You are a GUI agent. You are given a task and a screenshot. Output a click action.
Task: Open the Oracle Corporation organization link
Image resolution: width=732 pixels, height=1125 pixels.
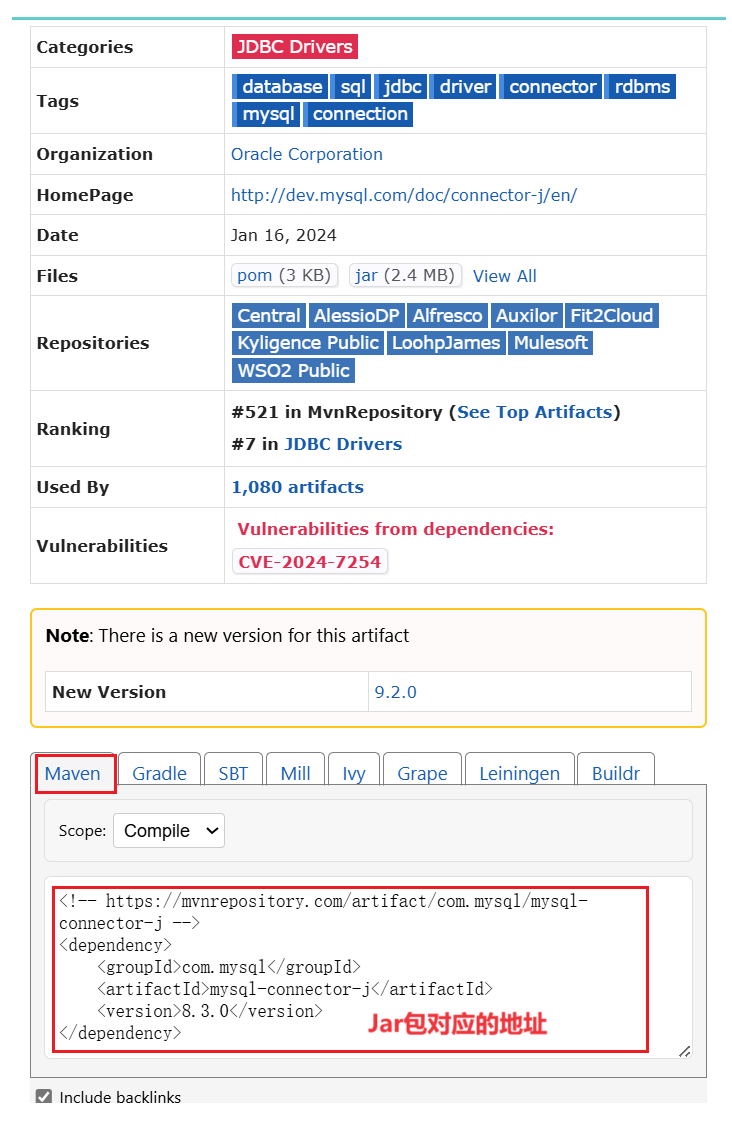pos(306,154)
